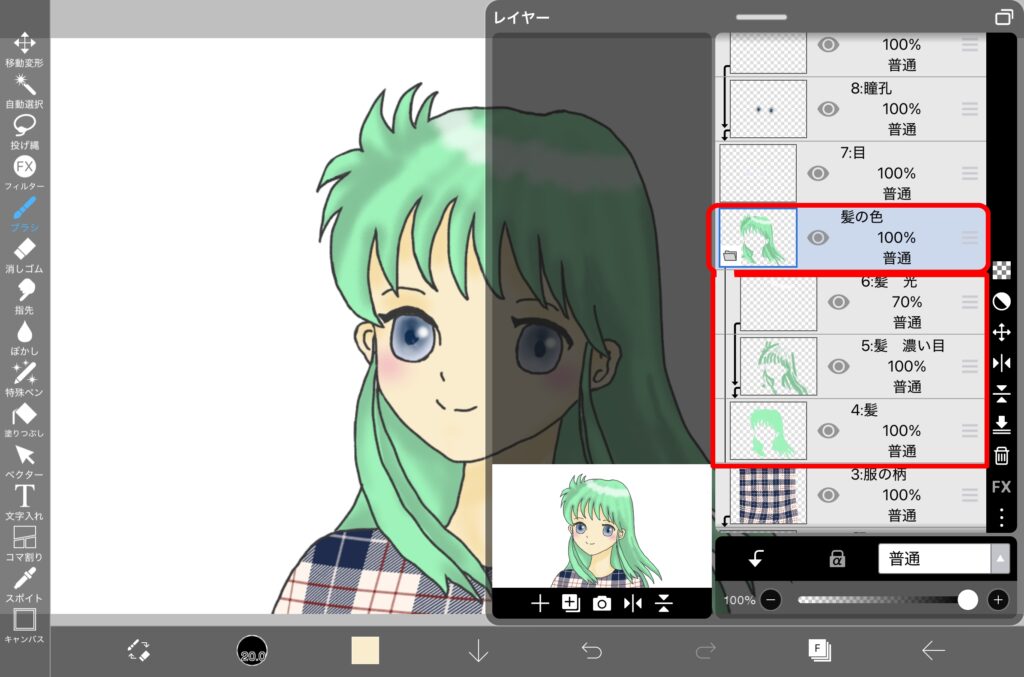The width and height of the screenshot is (1024, 677).
Task: Select the 5:髪 濃い目 layer
Action: [x=903, y=366]
